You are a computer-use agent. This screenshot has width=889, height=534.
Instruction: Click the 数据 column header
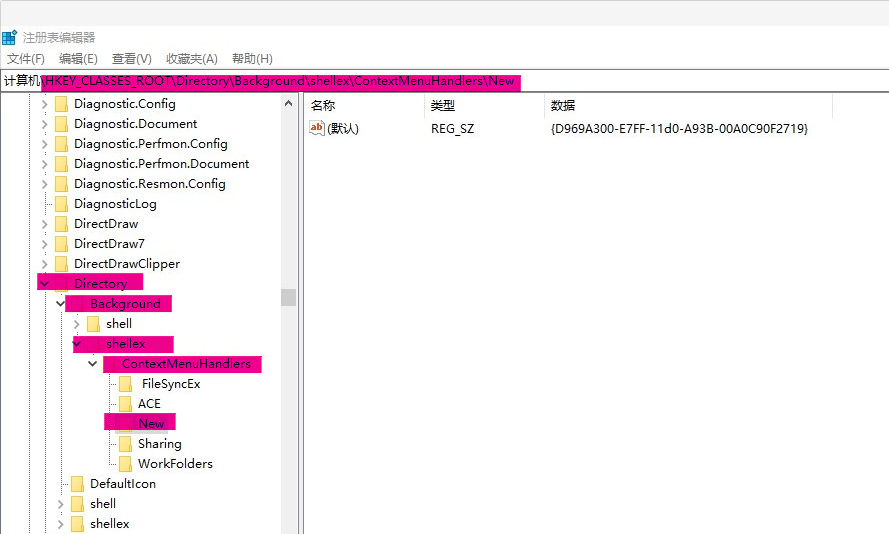[x=563, y=105]
